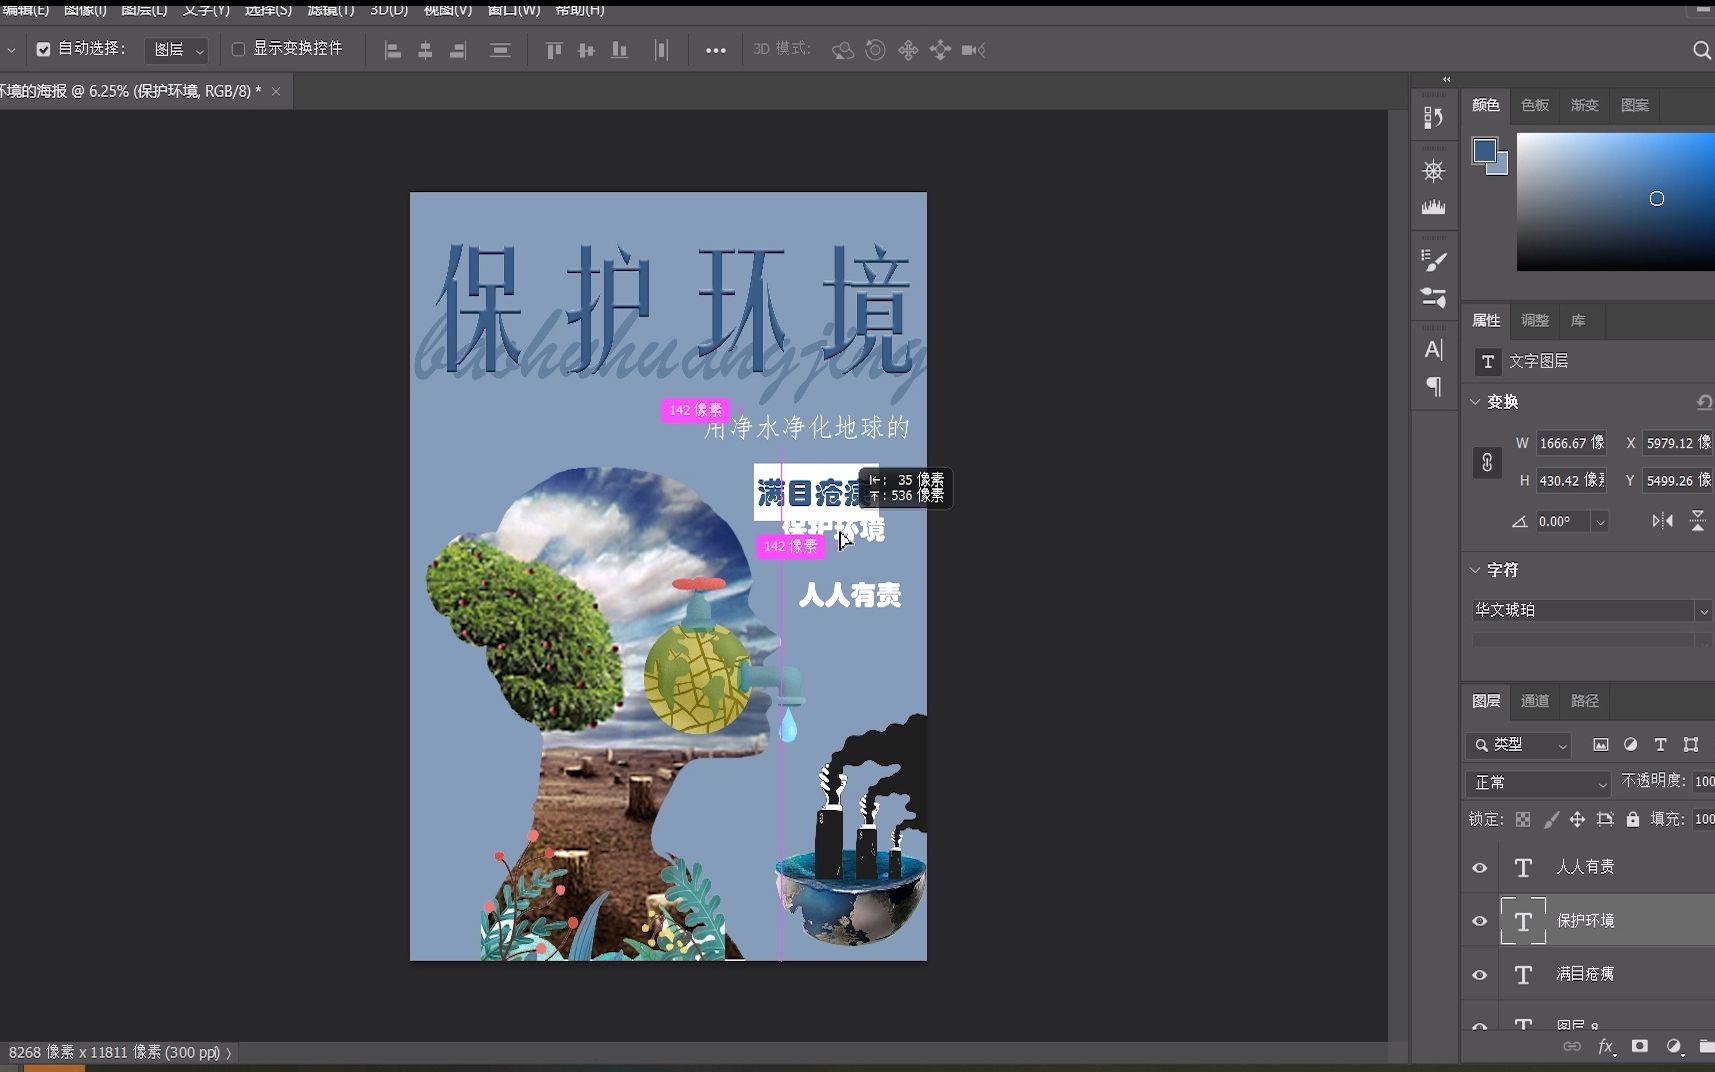The image size is (1715, 1072).
Task: Hide the 保护环境 layer
Action: [1480, 921]
